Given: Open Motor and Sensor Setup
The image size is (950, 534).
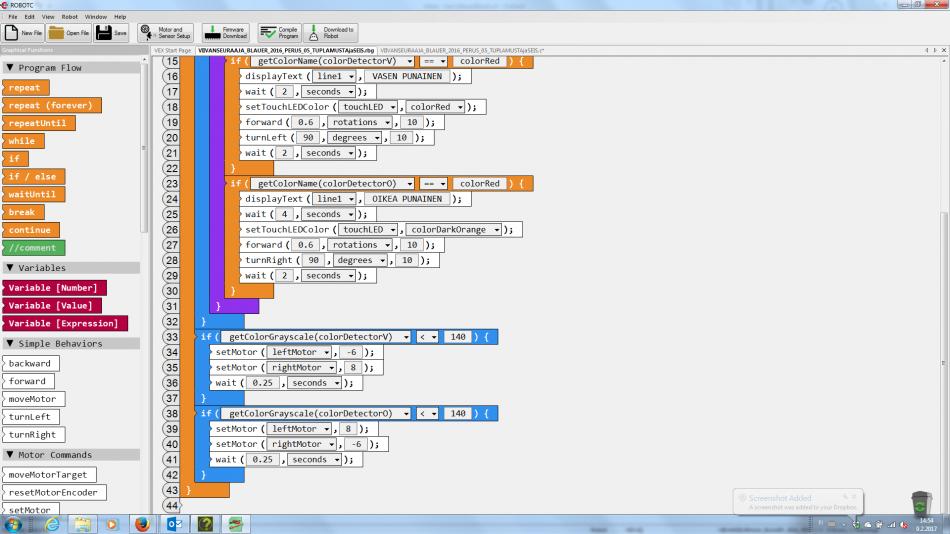Looking at the screenshot, I should [x=165, y=33].
